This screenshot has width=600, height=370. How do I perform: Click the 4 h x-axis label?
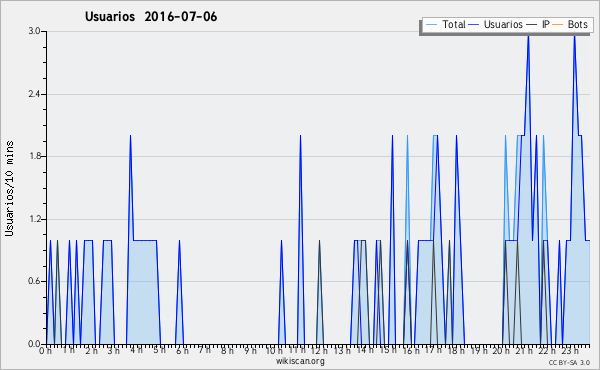pyautogui.click(x=137, y=350)
